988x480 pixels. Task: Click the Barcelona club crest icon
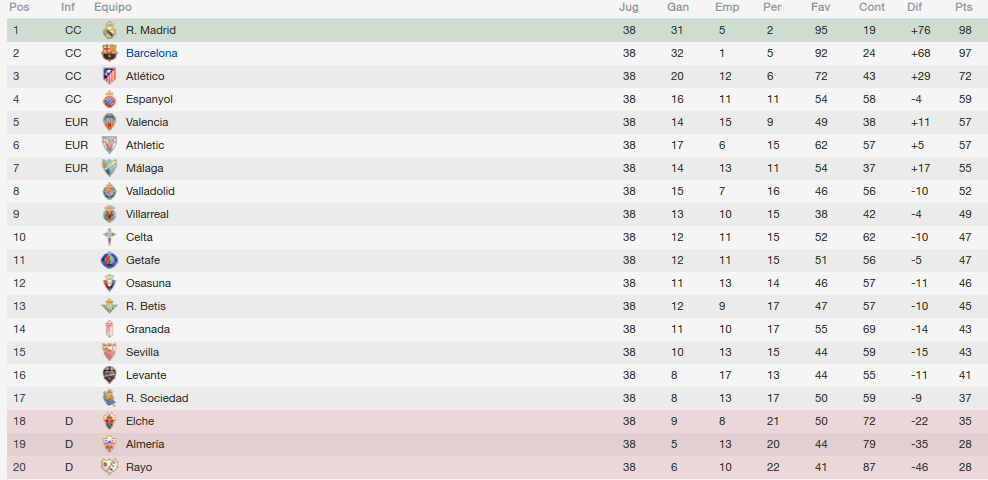point(110,53)
